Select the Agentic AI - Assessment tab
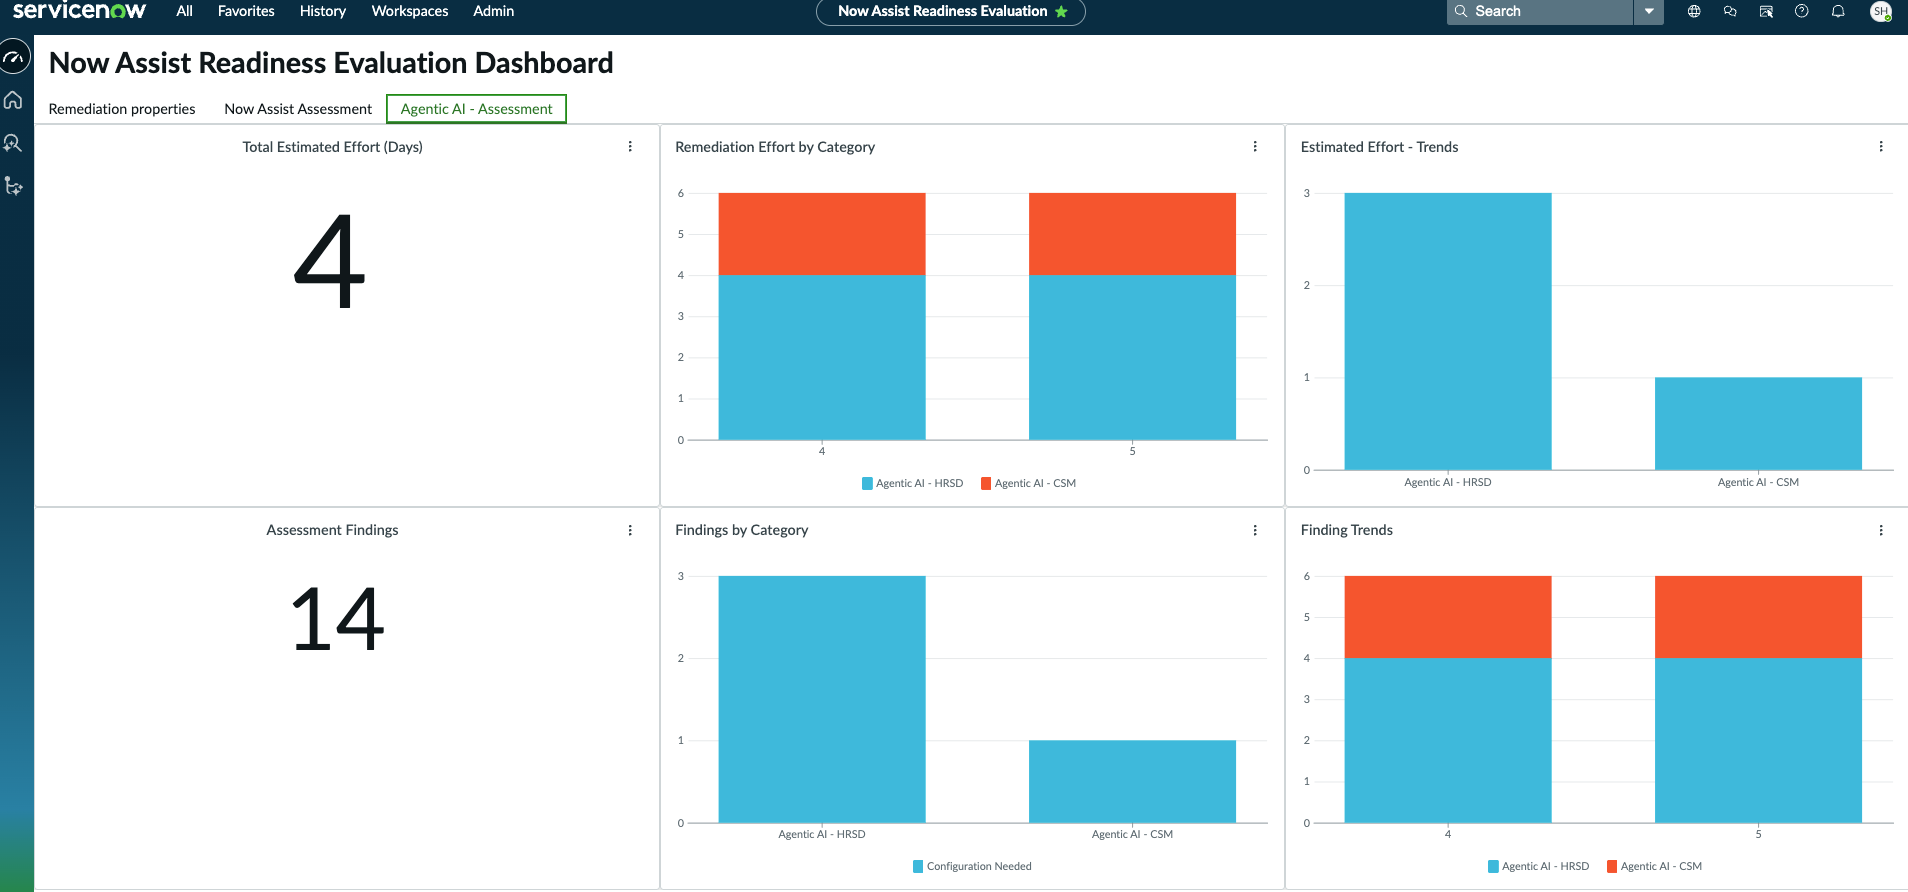This screenshot has height=892, width=1908. pyautogui.click(x=476, y=109)
